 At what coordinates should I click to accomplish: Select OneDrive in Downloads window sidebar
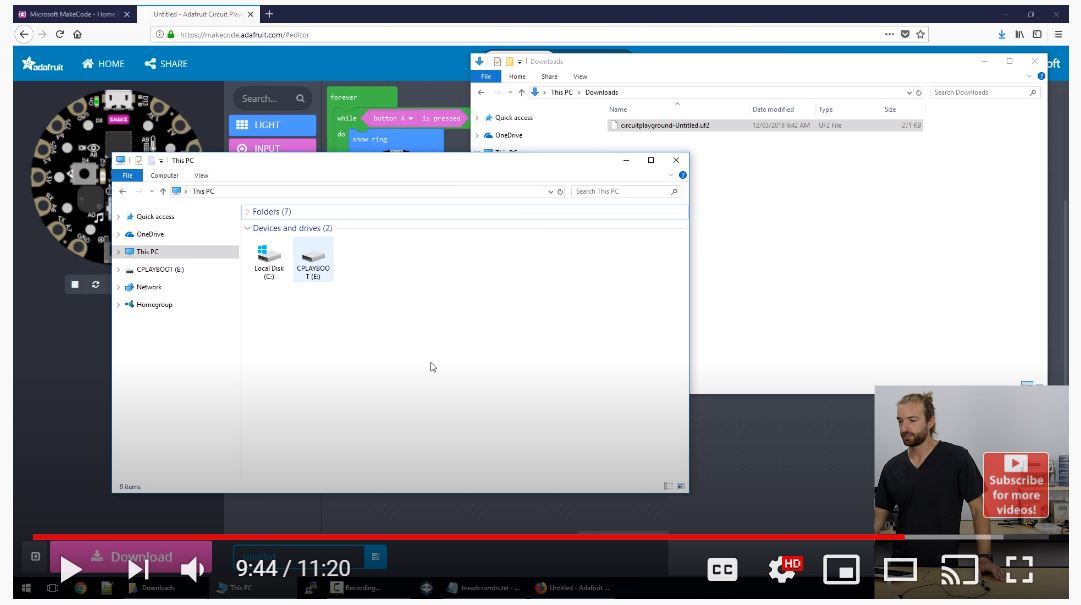coord(508,135)
